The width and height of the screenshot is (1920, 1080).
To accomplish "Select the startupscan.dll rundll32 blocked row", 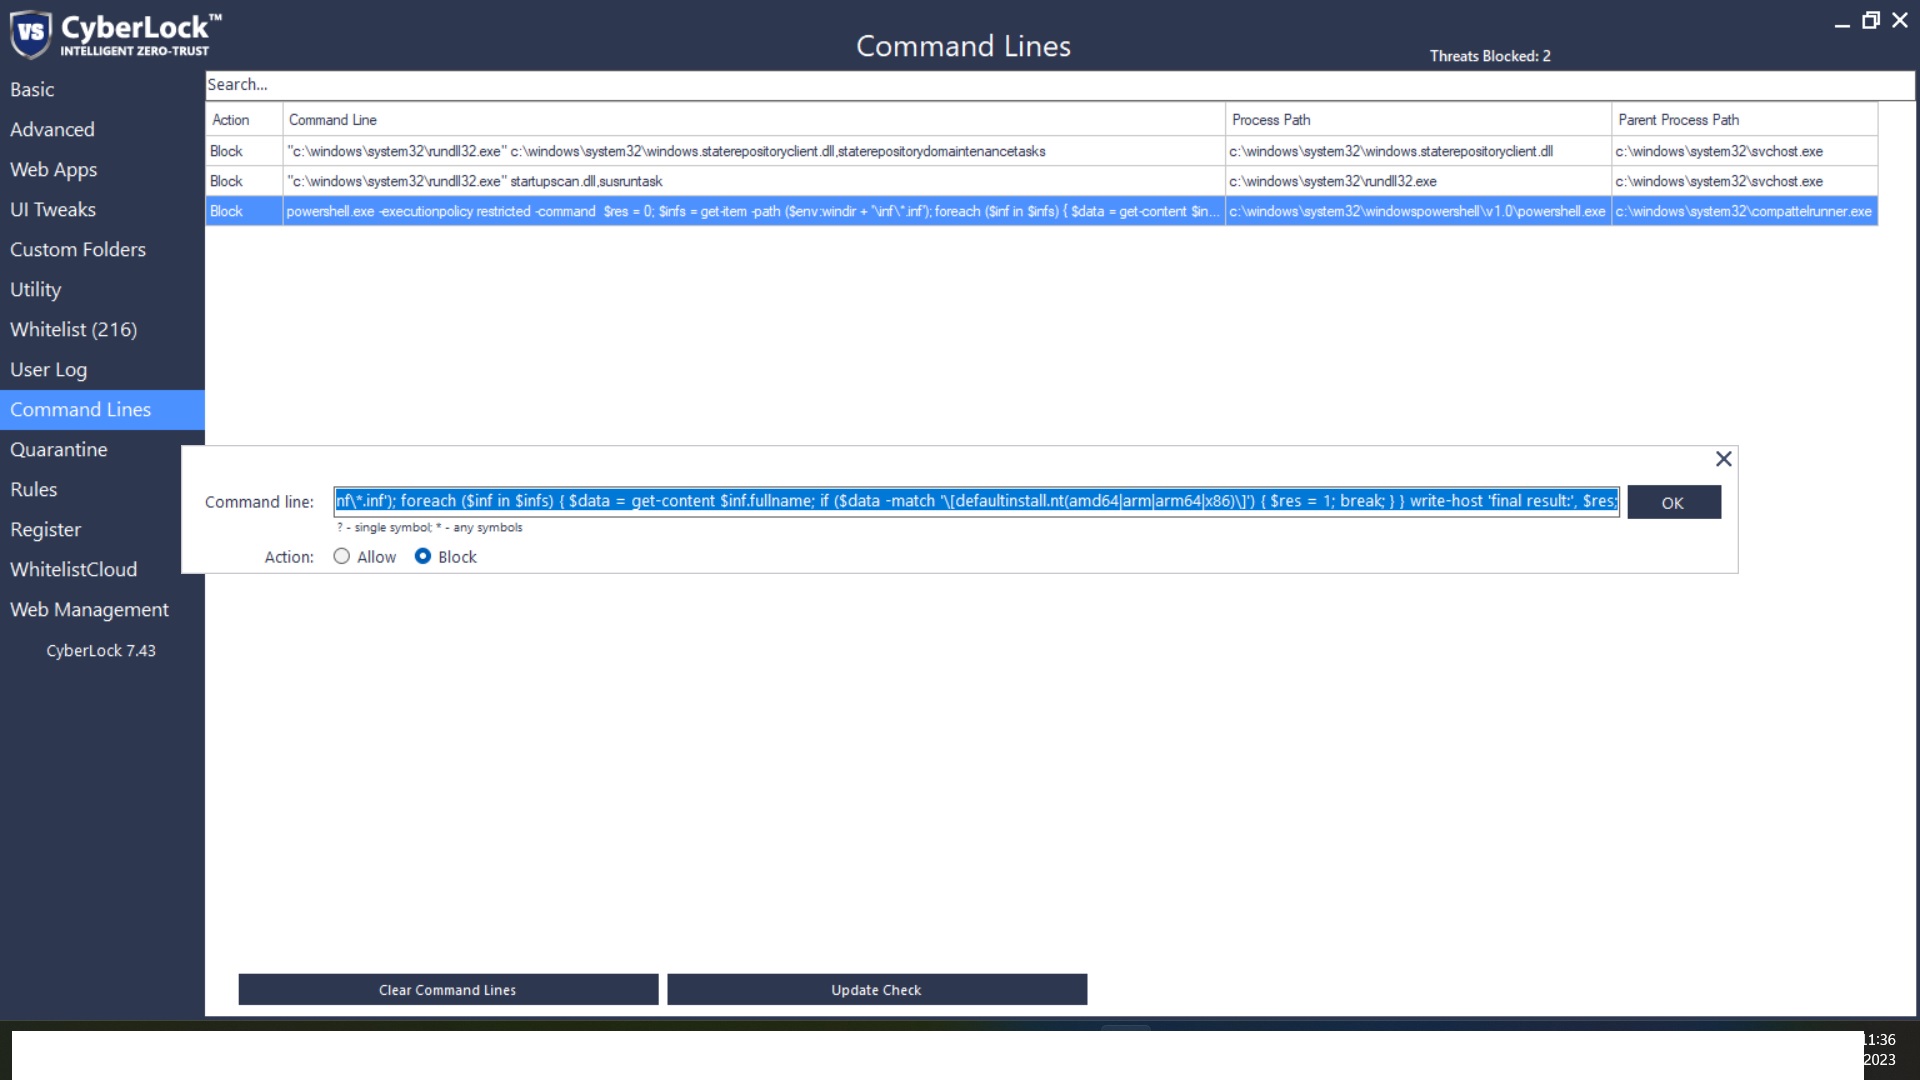I will (x=700, y=181).
